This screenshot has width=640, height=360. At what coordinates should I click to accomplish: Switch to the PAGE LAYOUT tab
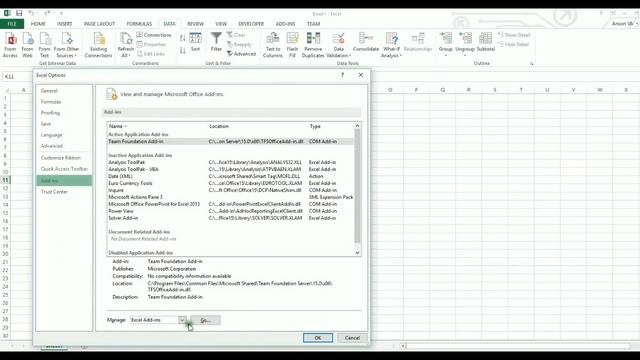99,24
